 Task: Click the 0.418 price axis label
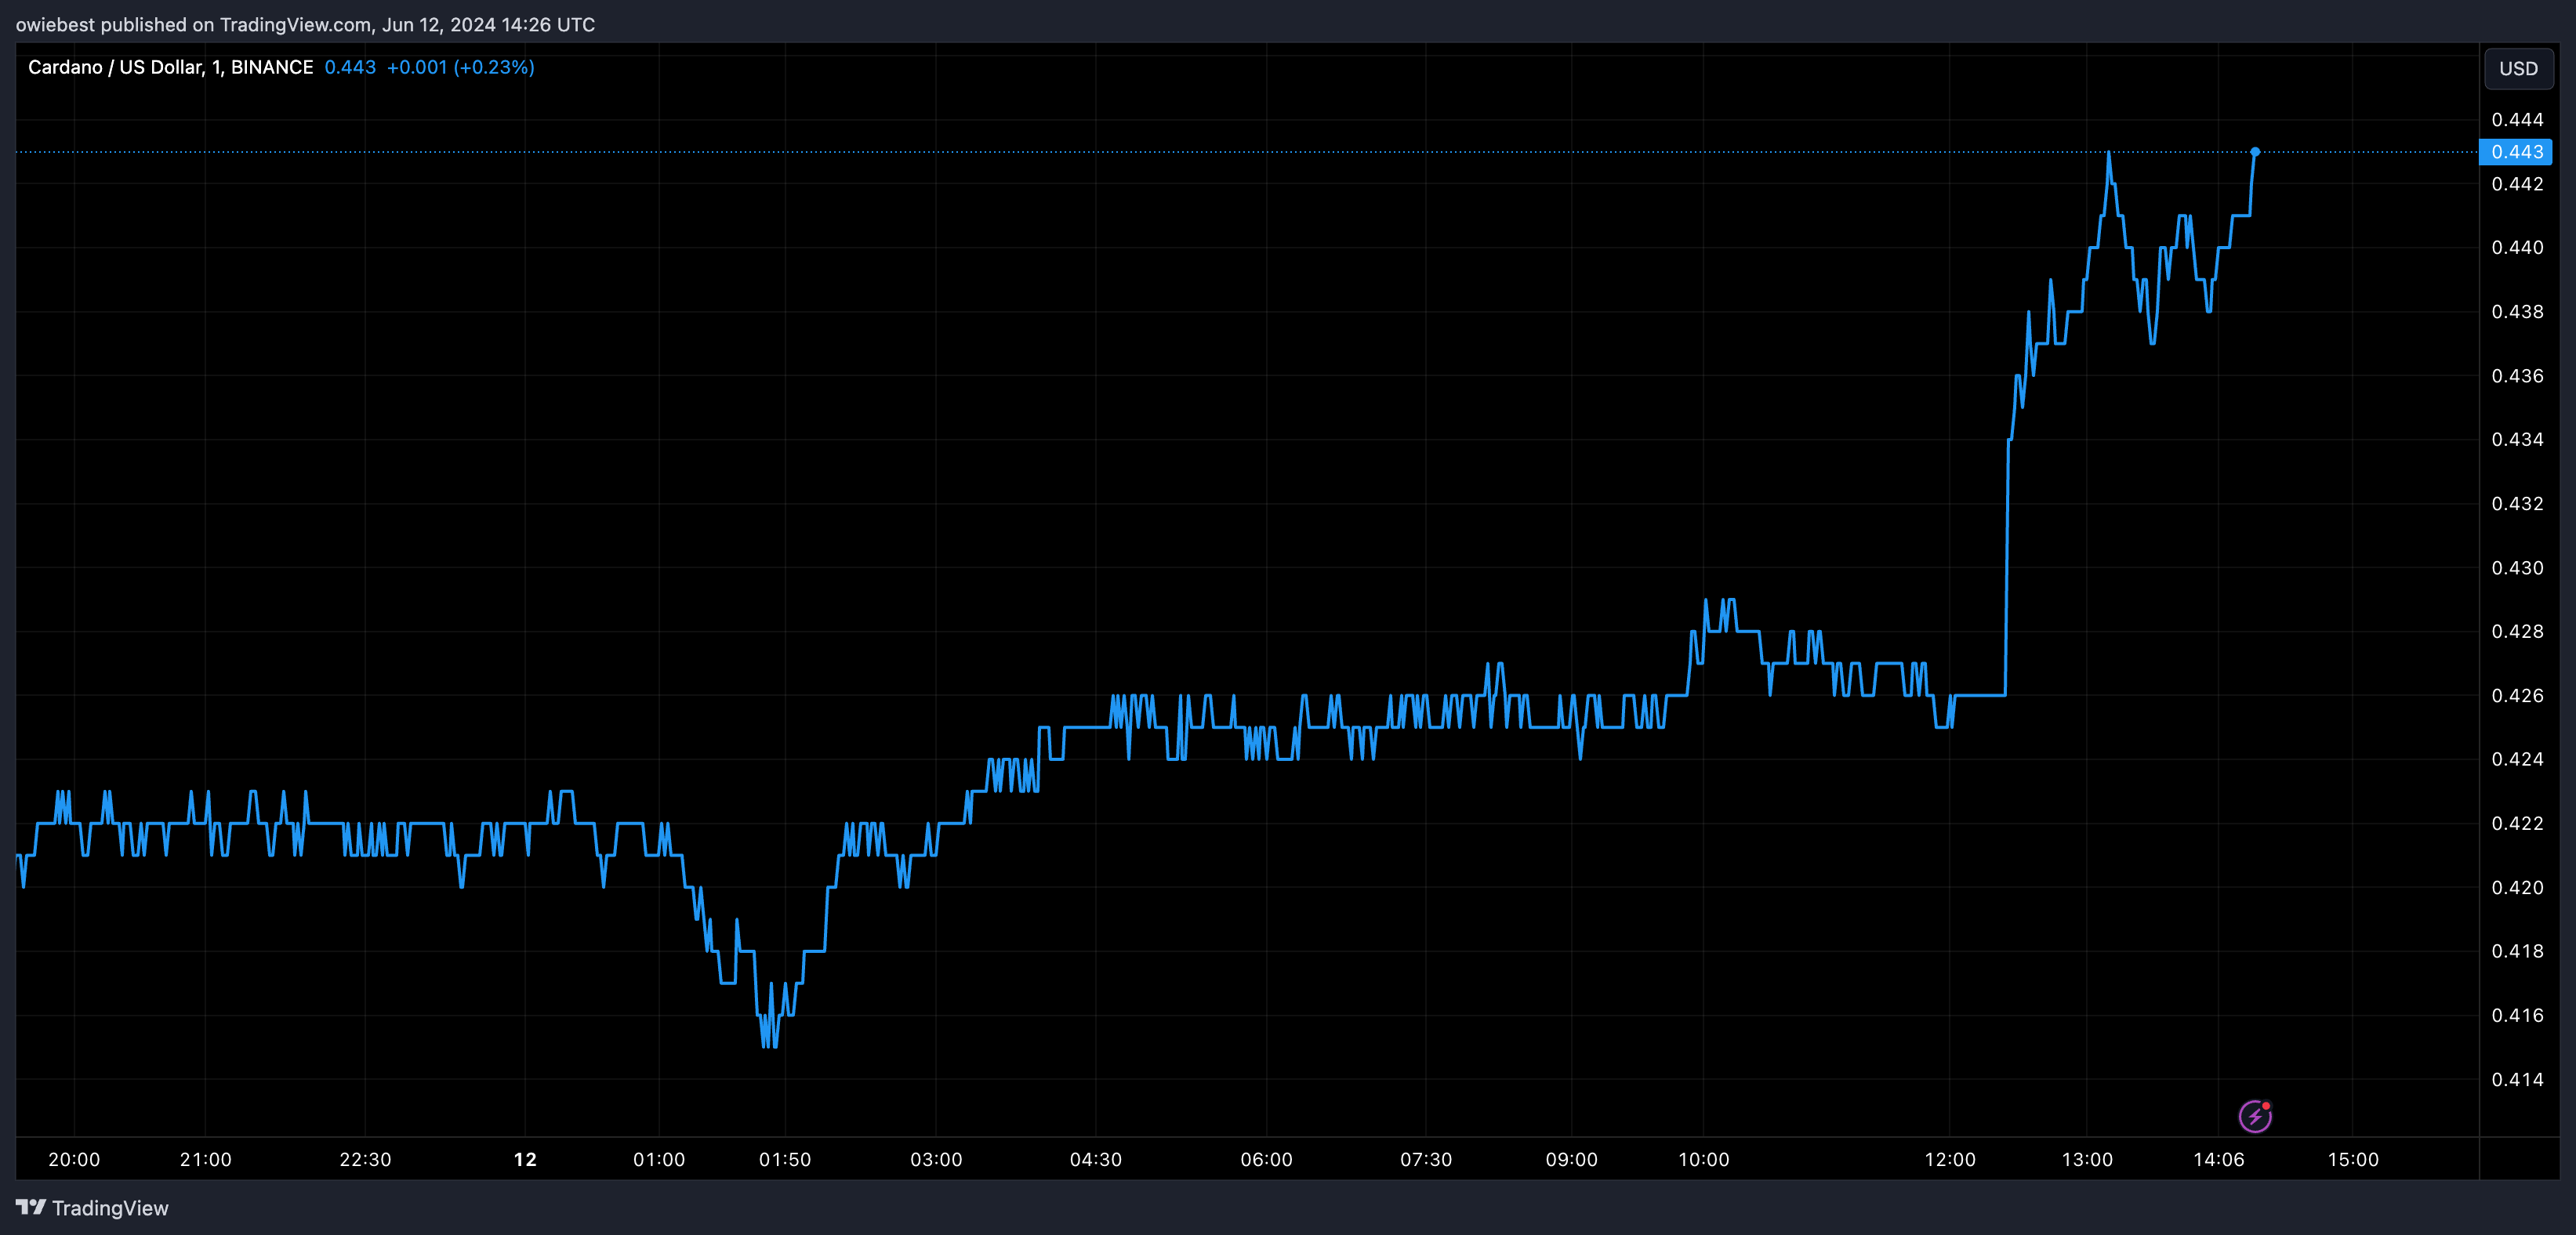(x=2517, y=951)
